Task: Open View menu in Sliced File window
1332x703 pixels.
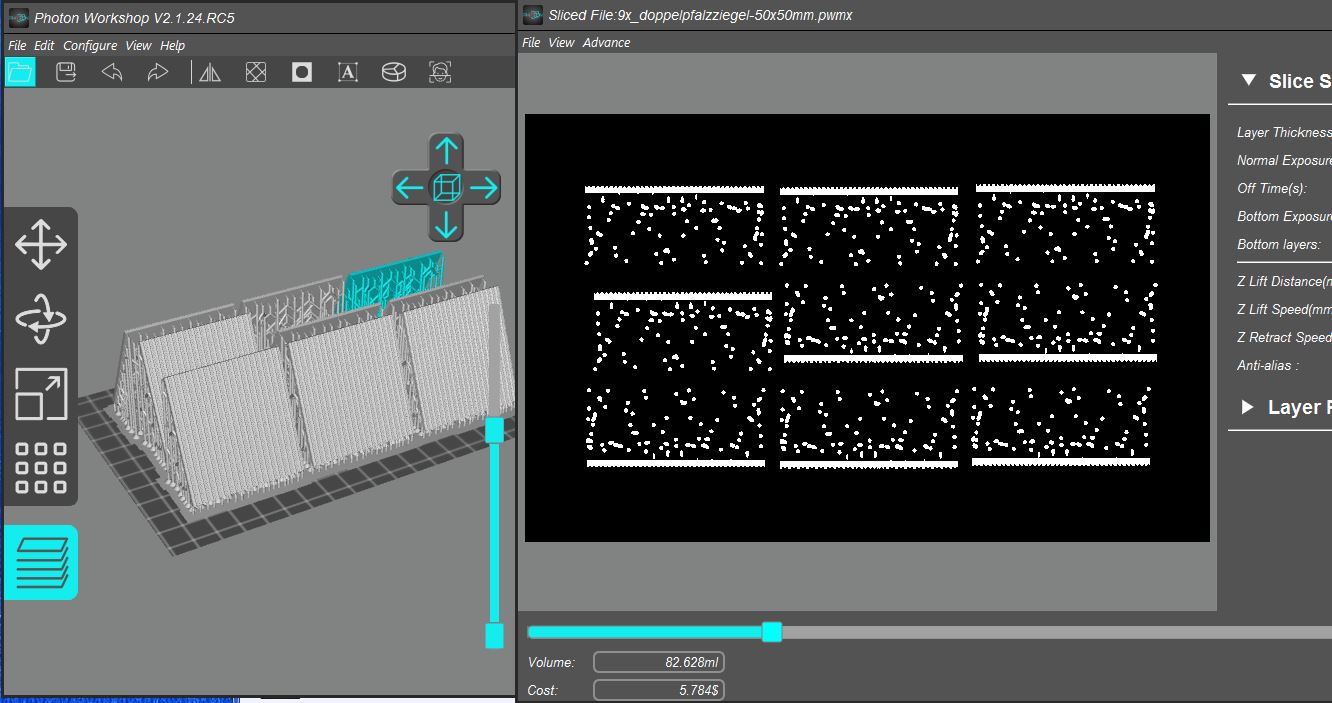Action: [x=562, y=42]
